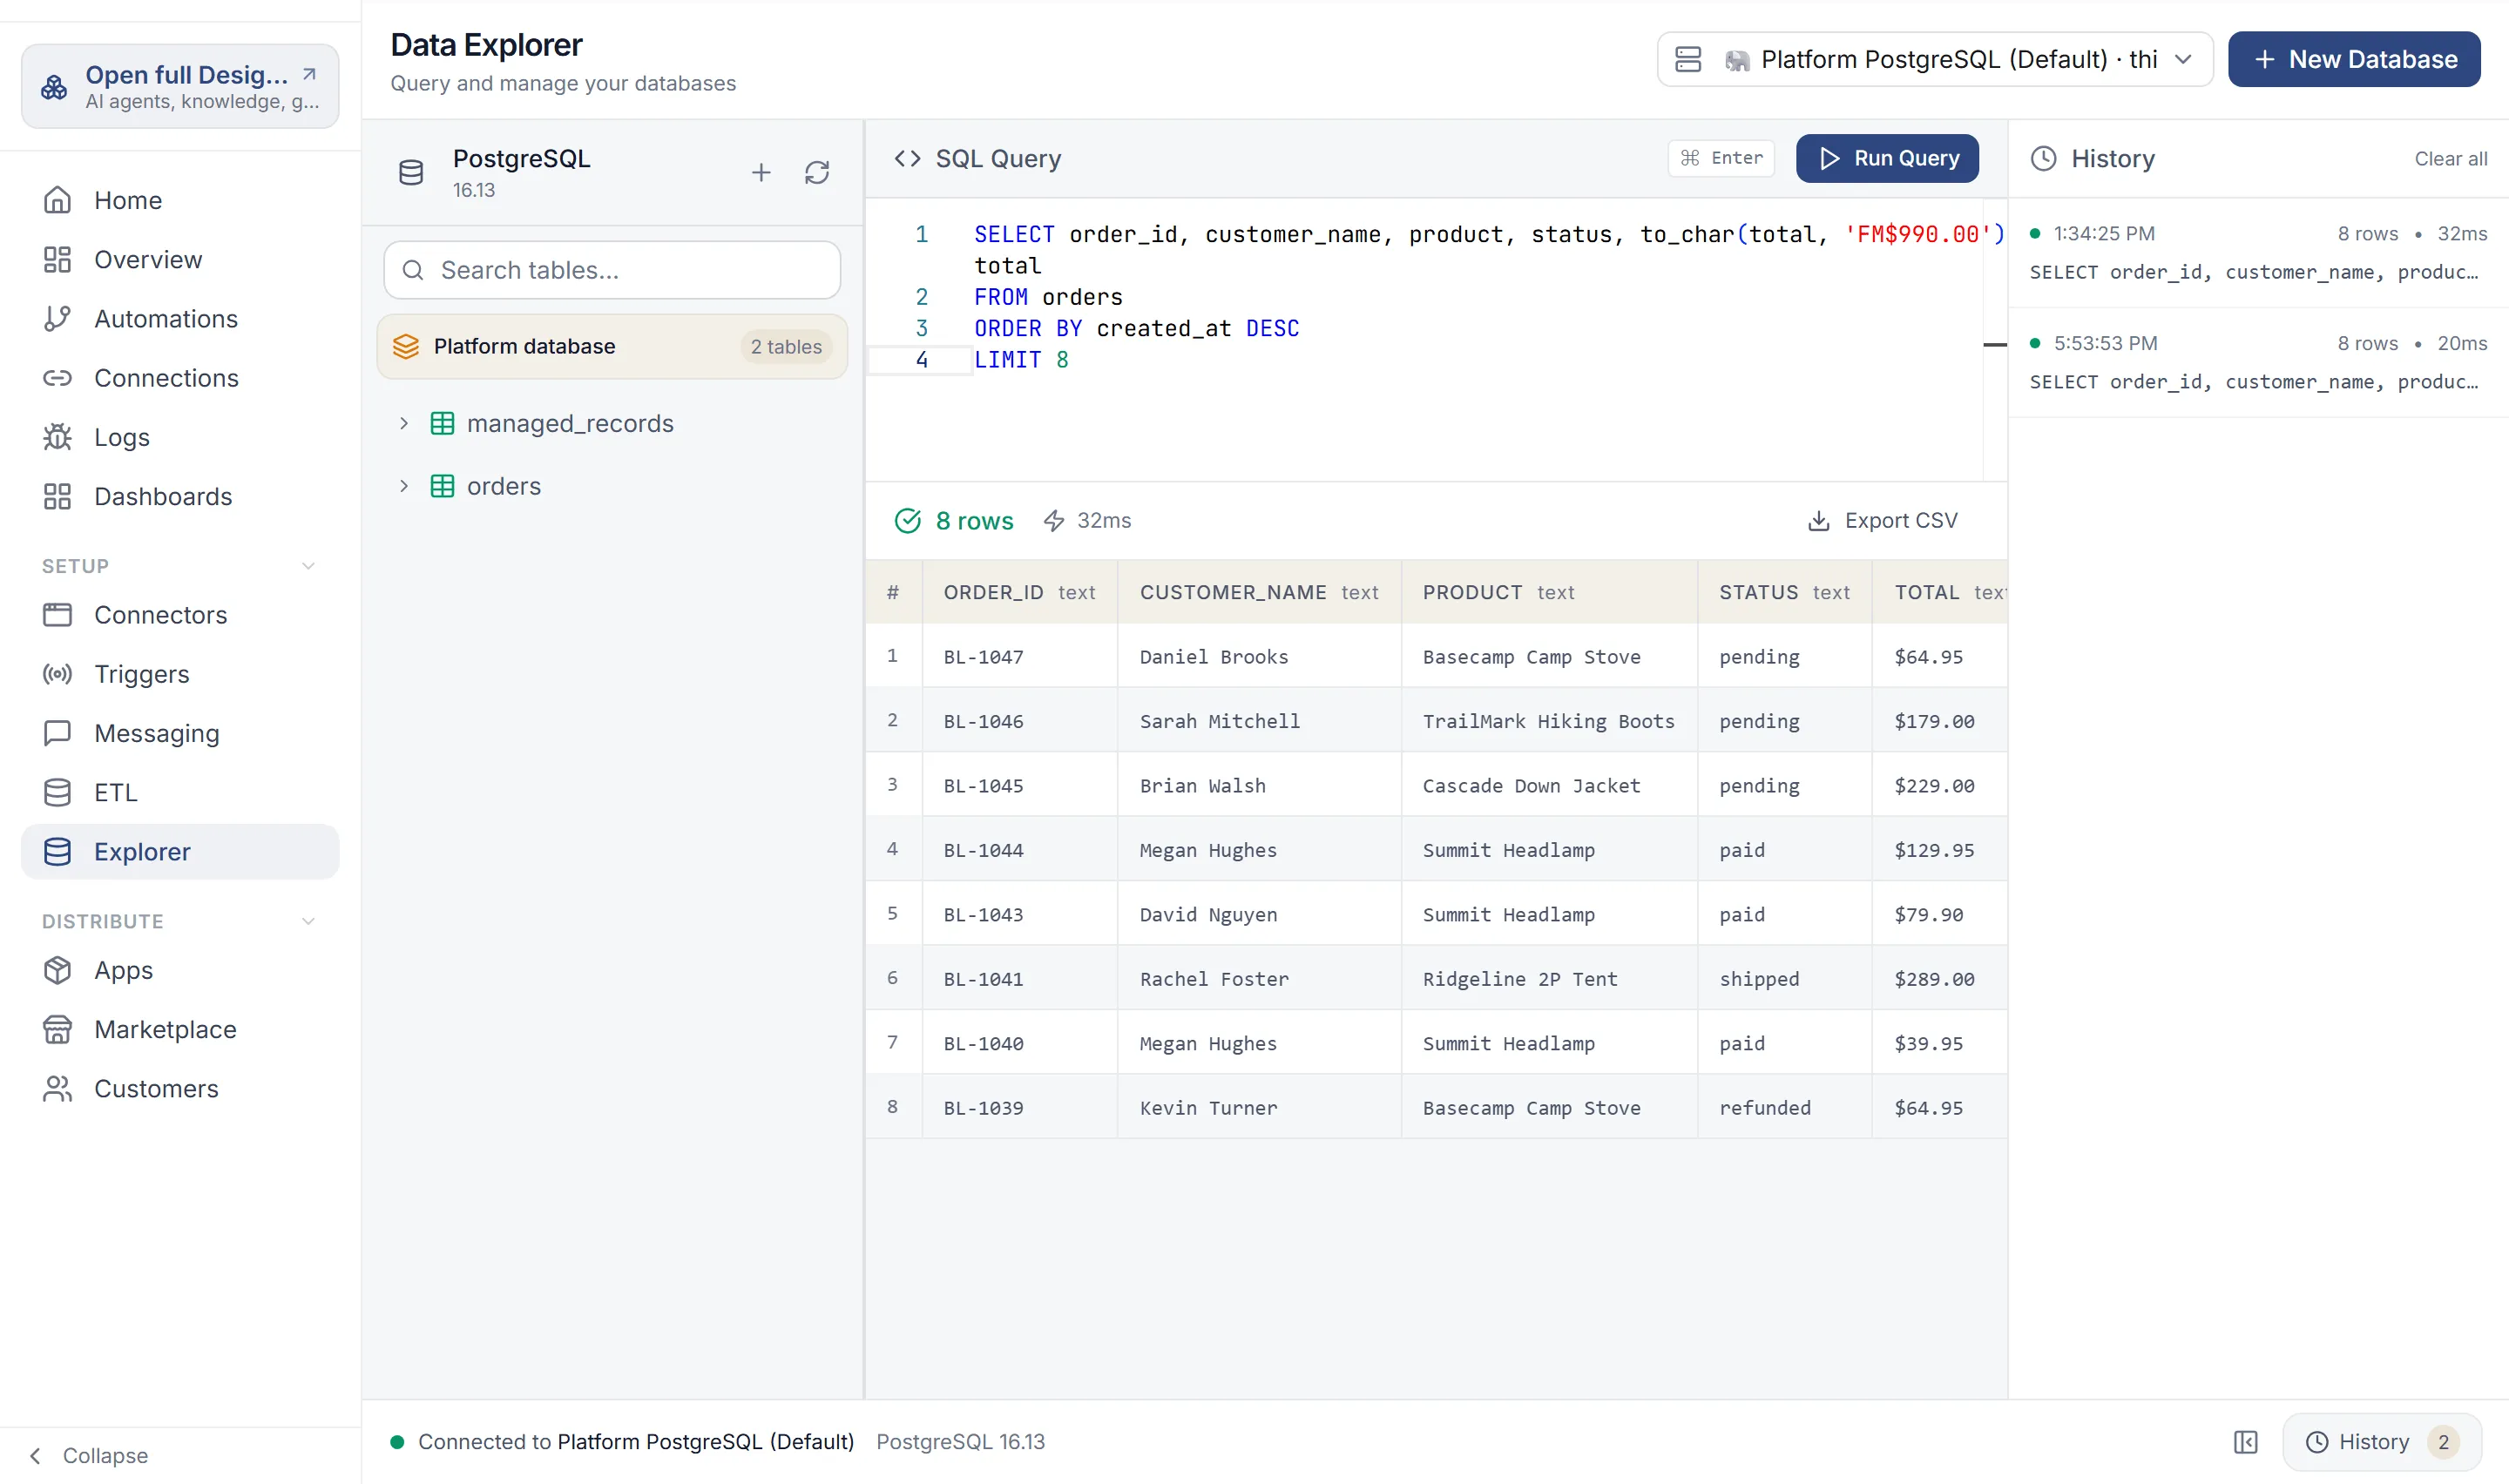Click the Platform database layers icon
Screen dimensions: 2509x1484
(406, 346)
